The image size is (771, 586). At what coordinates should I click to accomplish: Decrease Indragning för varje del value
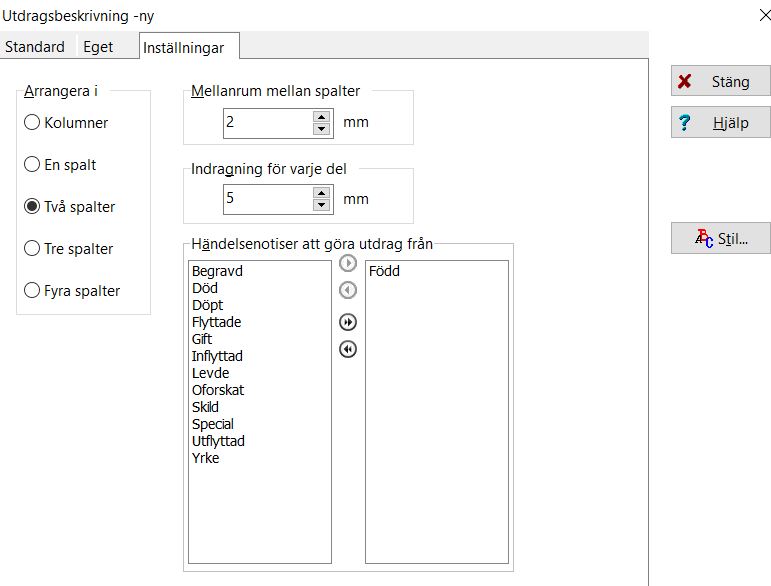321,205
